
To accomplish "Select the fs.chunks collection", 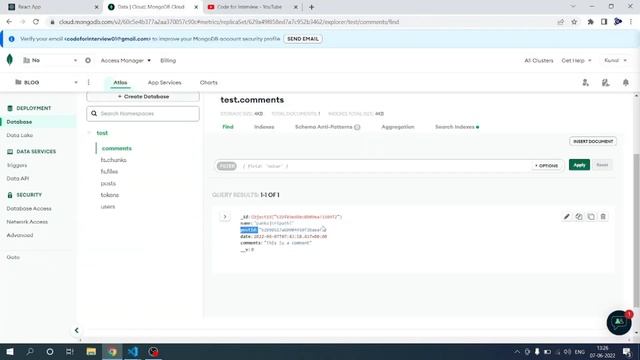I will [113, 160].
